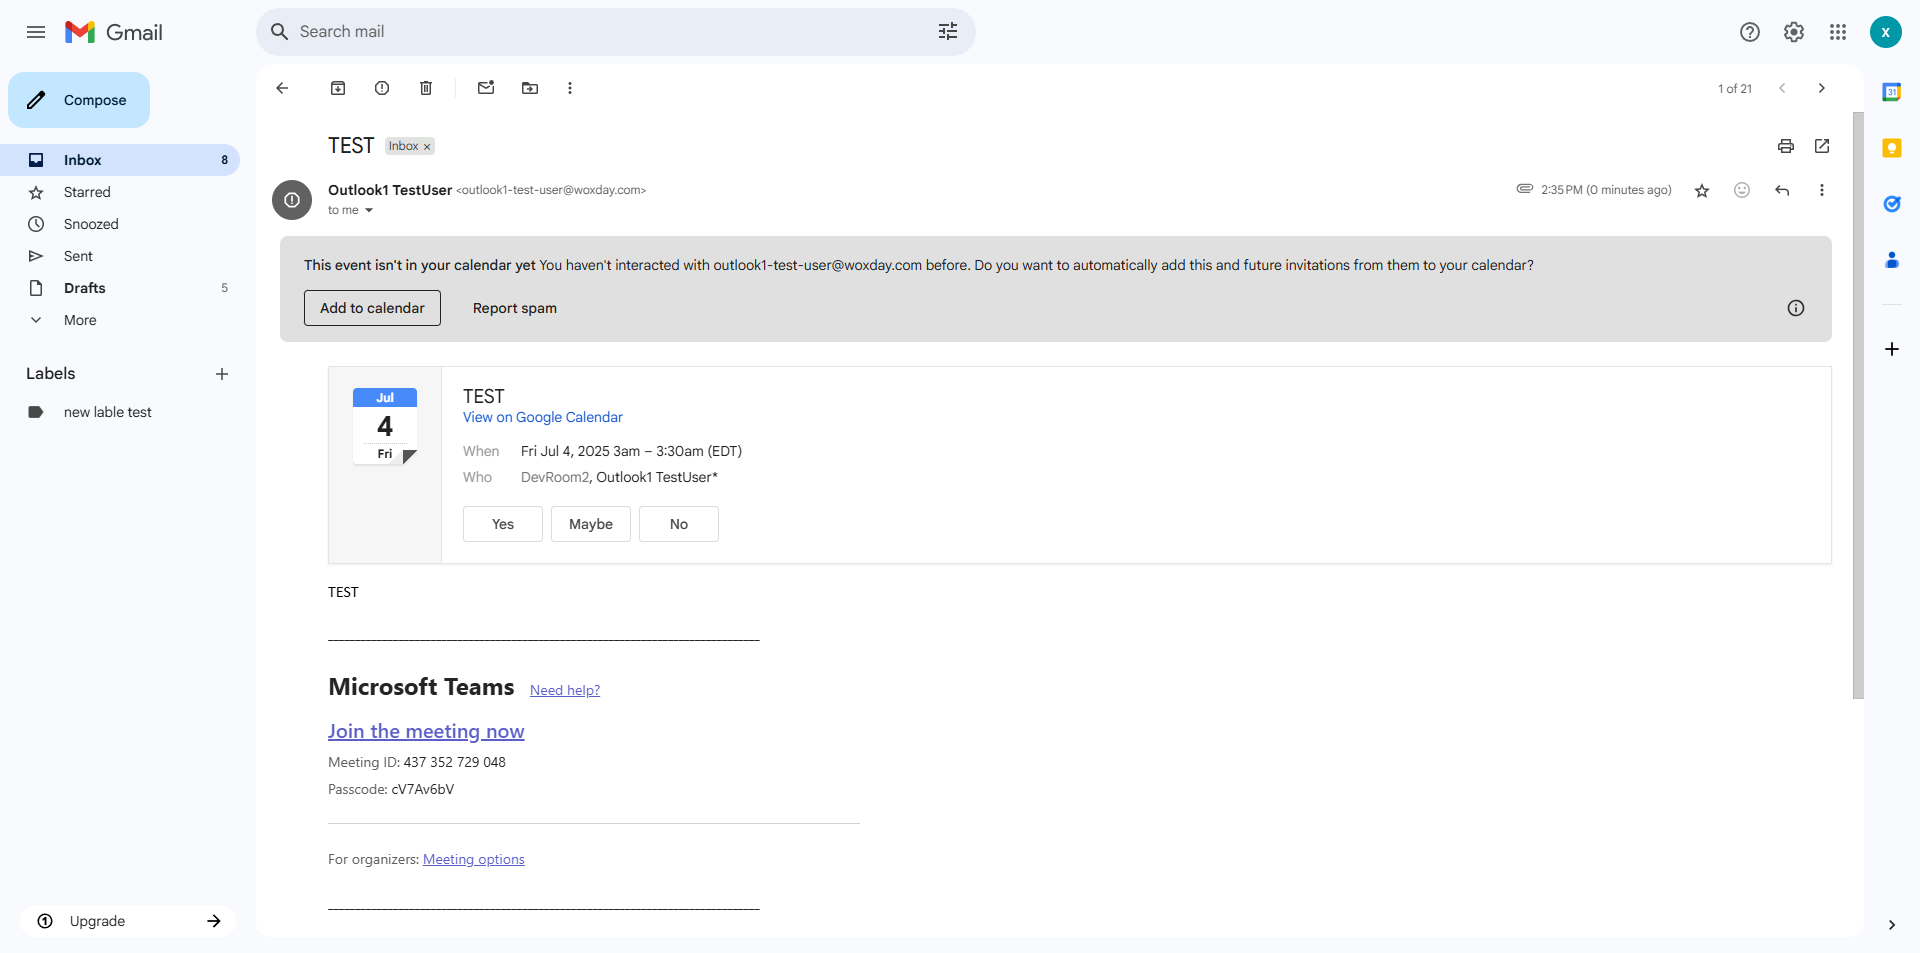Click attachment icon next to timestamp
This screenshot has height=953, width=1920.
[x=1525, y=188]
